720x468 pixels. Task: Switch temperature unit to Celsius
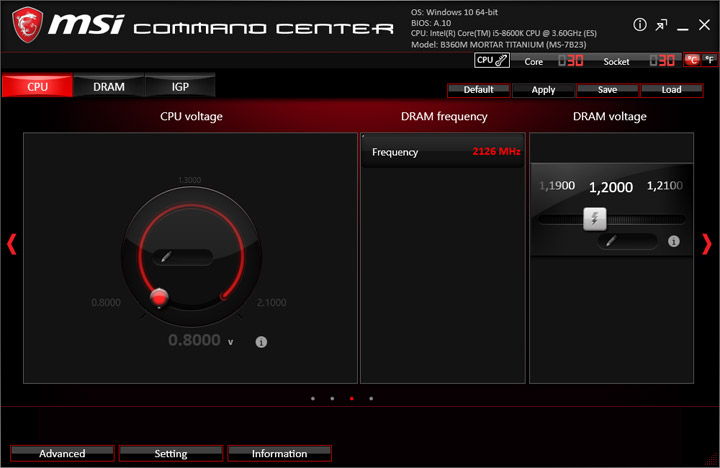pos(692,60)
